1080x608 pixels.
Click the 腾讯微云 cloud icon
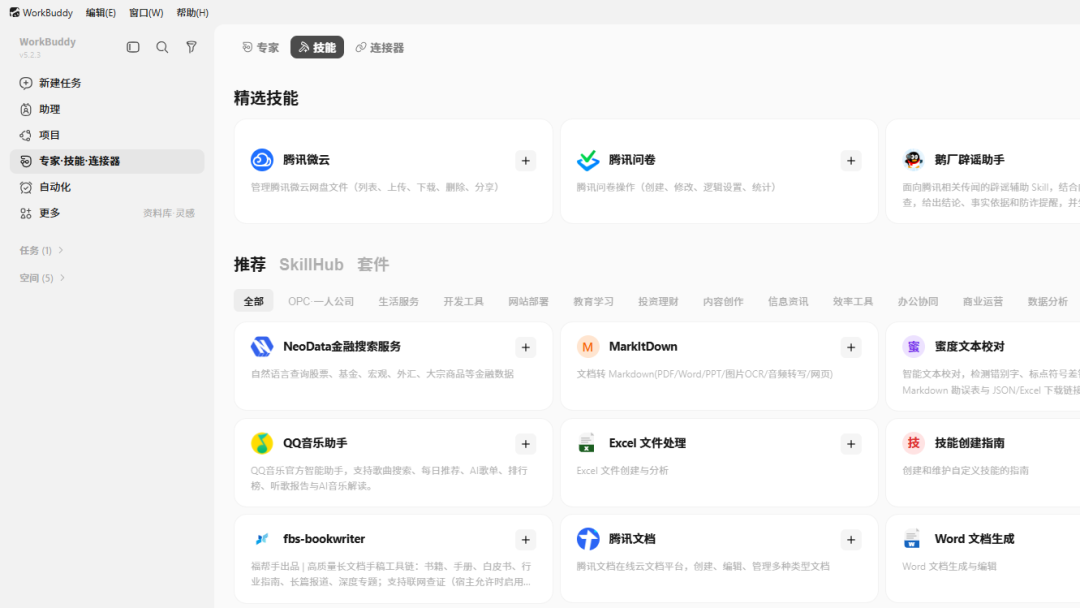tap(262, 160)
